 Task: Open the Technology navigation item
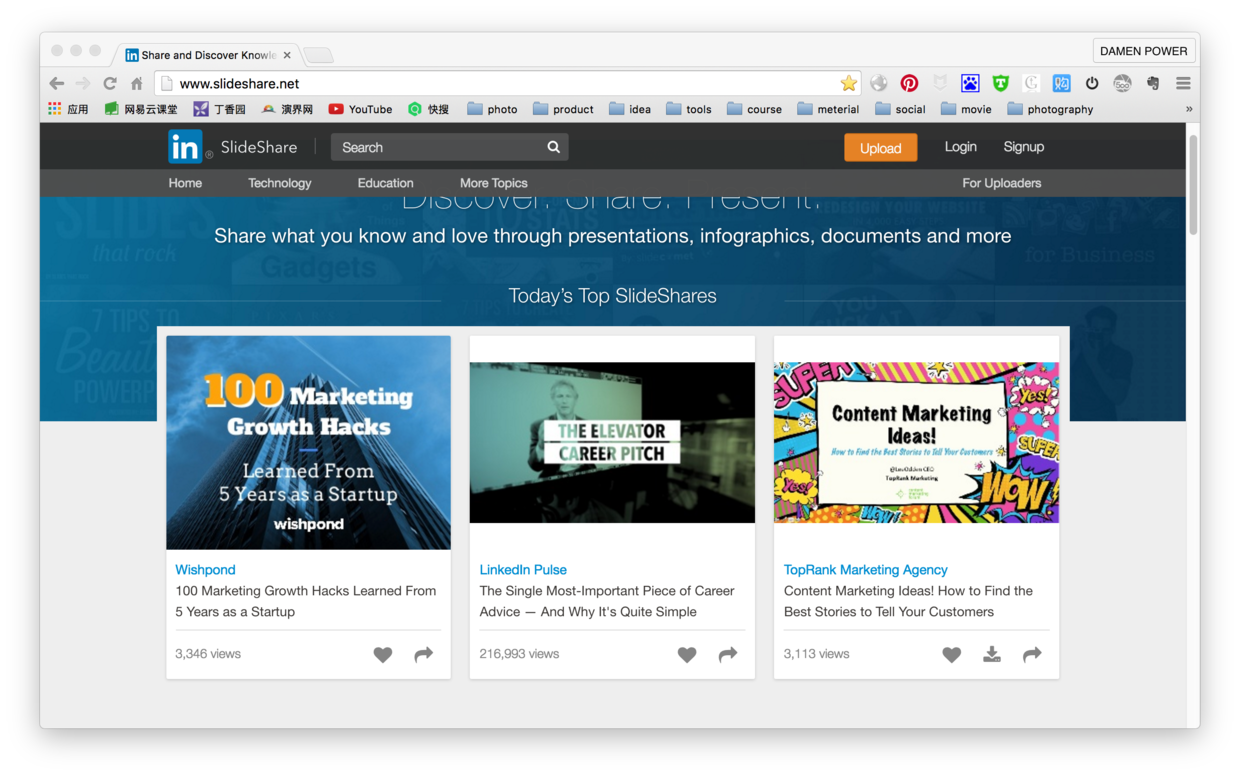(x=280, y=183)
